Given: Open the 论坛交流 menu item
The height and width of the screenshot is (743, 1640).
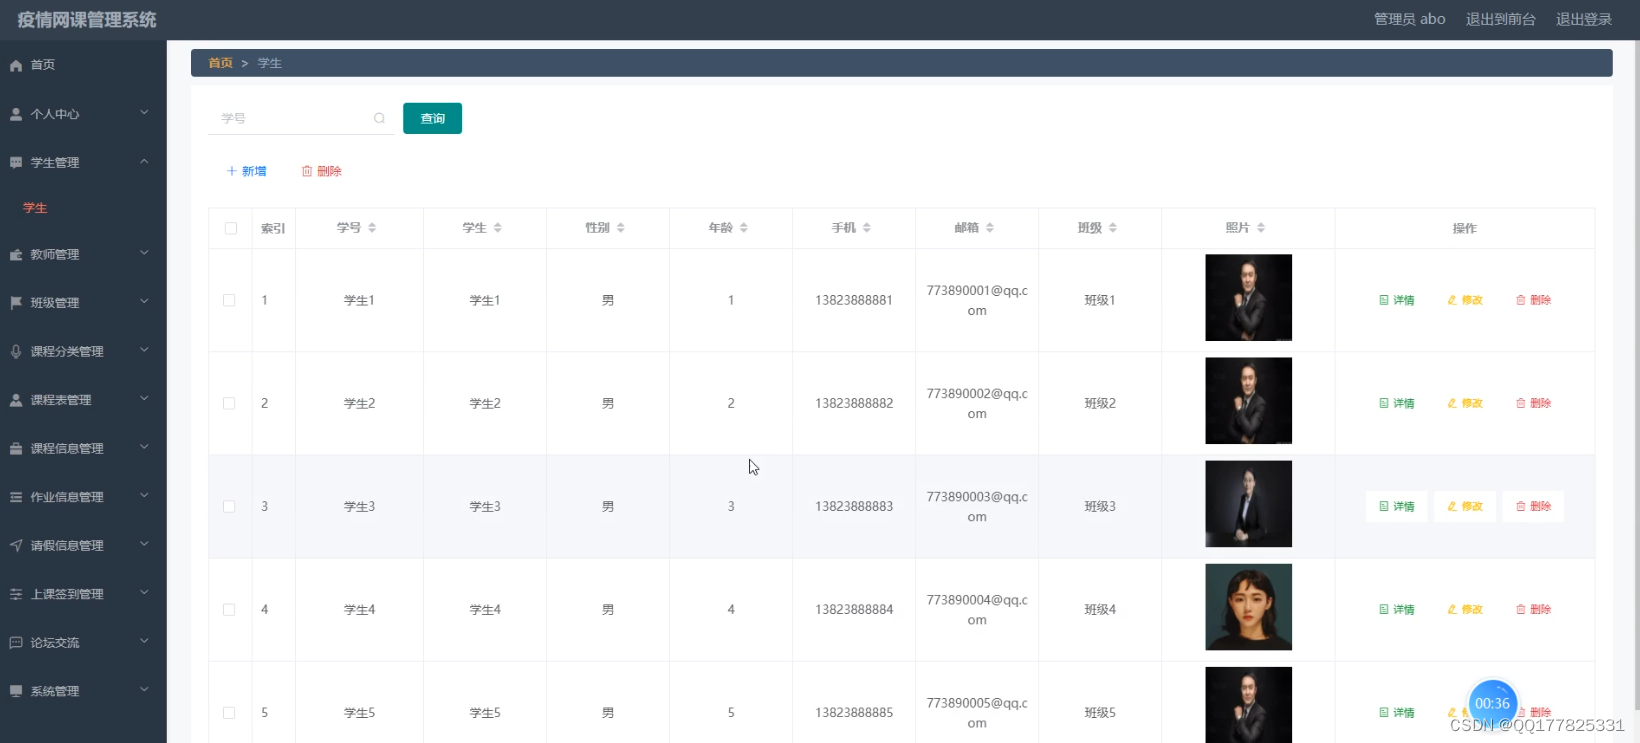Looking at the screenshot, I should [x=83, y=642].
